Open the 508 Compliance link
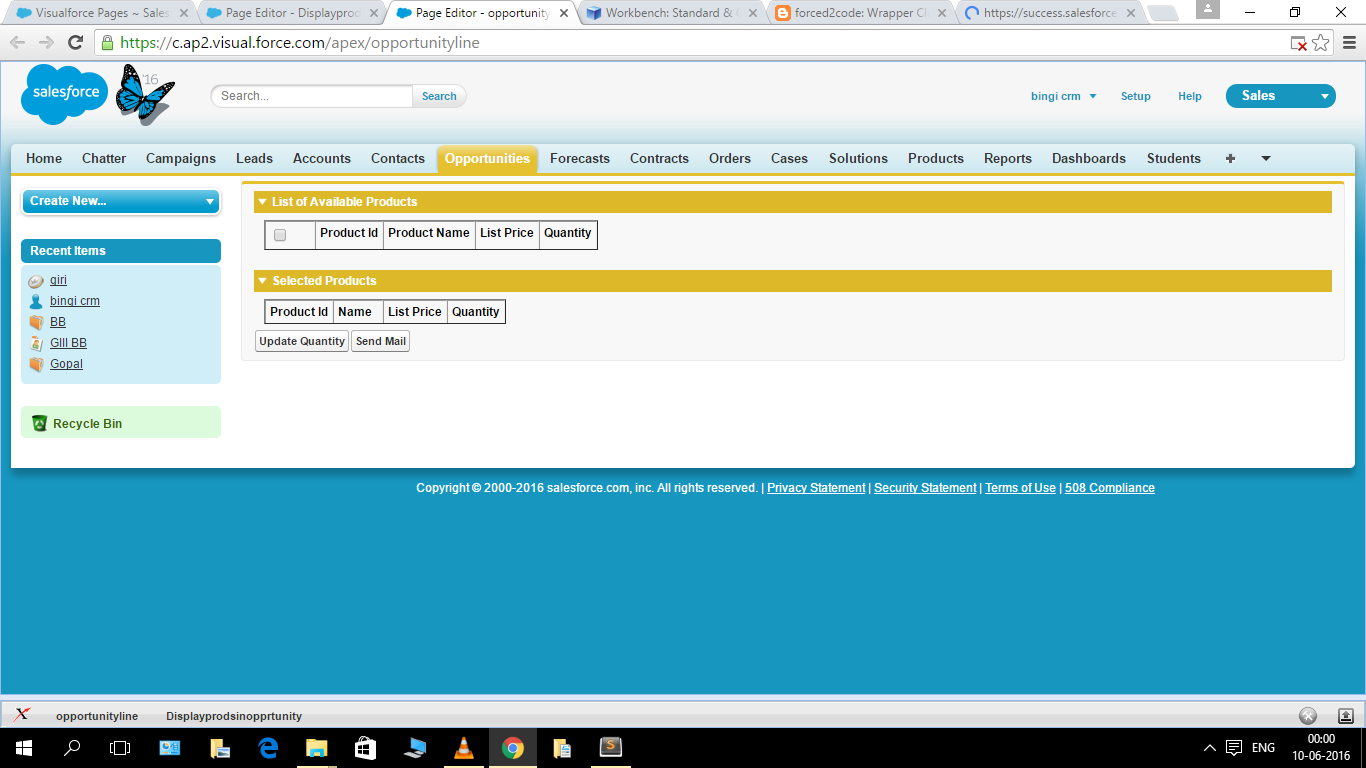The width and height of the screenshot is (1366, 768). click(x=1110, y=488)
